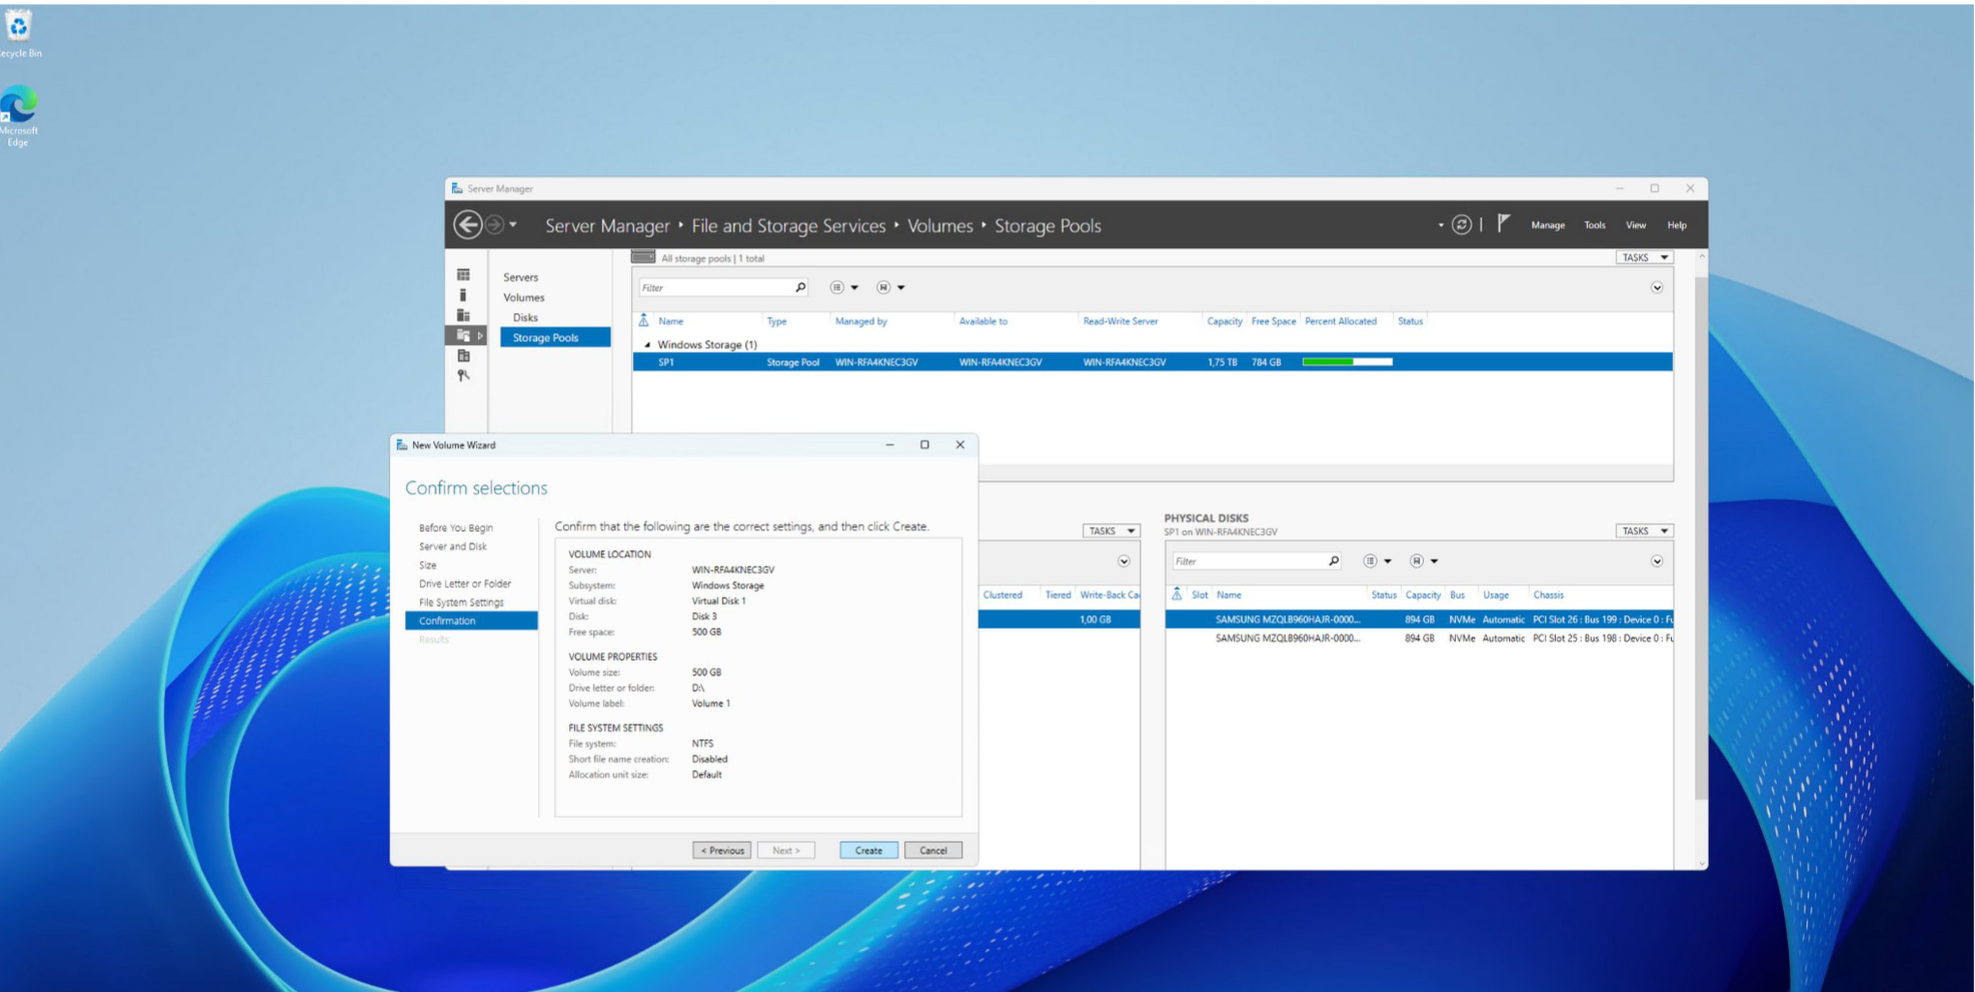Click the back navigation arrow in Server Manager
Image resolution: width=1975 pixels, height=992 pixels.
pos(467,225)
